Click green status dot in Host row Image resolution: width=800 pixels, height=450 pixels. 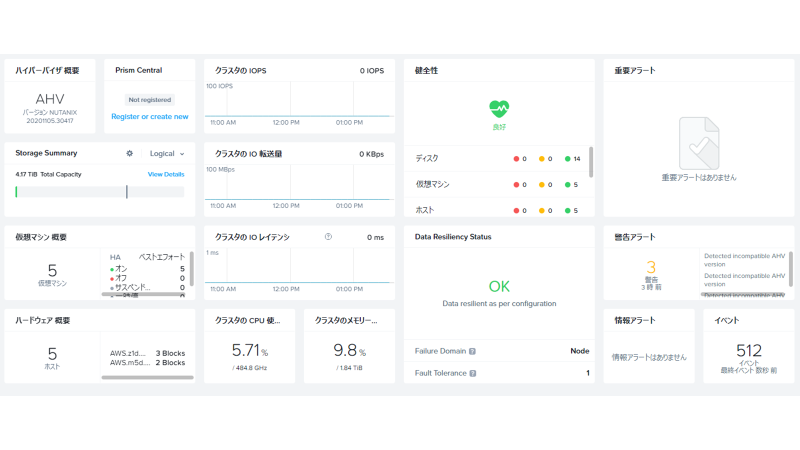point(567,210)
